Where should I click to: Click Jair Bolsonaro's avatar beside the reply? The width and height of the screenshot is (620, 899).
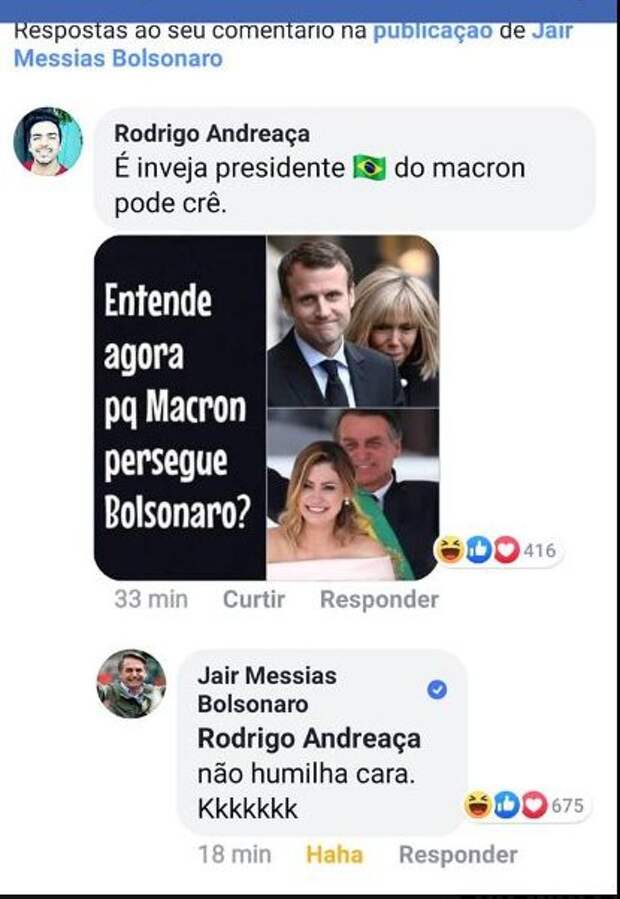coord(131,683)
